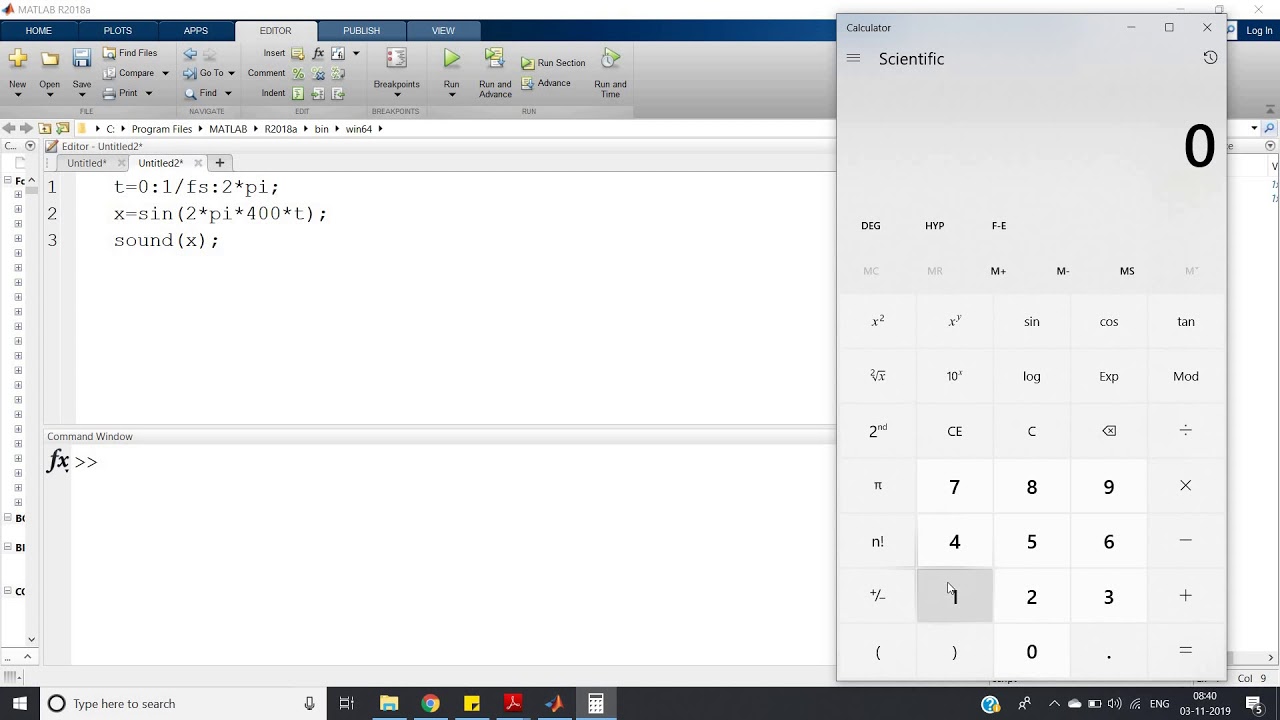The image size is (1280, 720).
Task: Click the Run and Time icon
Action: 610,59
